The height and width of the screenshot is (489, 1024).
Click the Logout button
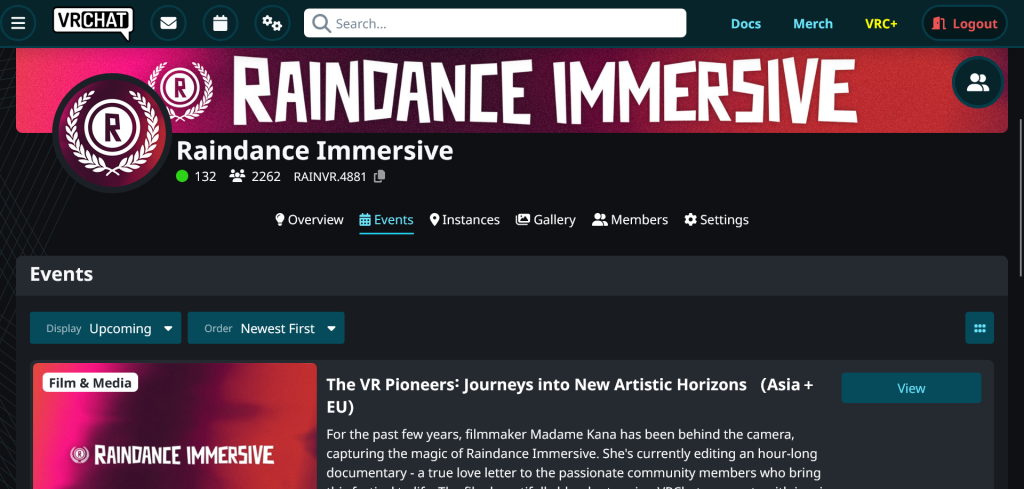click(x=965, y=24)
